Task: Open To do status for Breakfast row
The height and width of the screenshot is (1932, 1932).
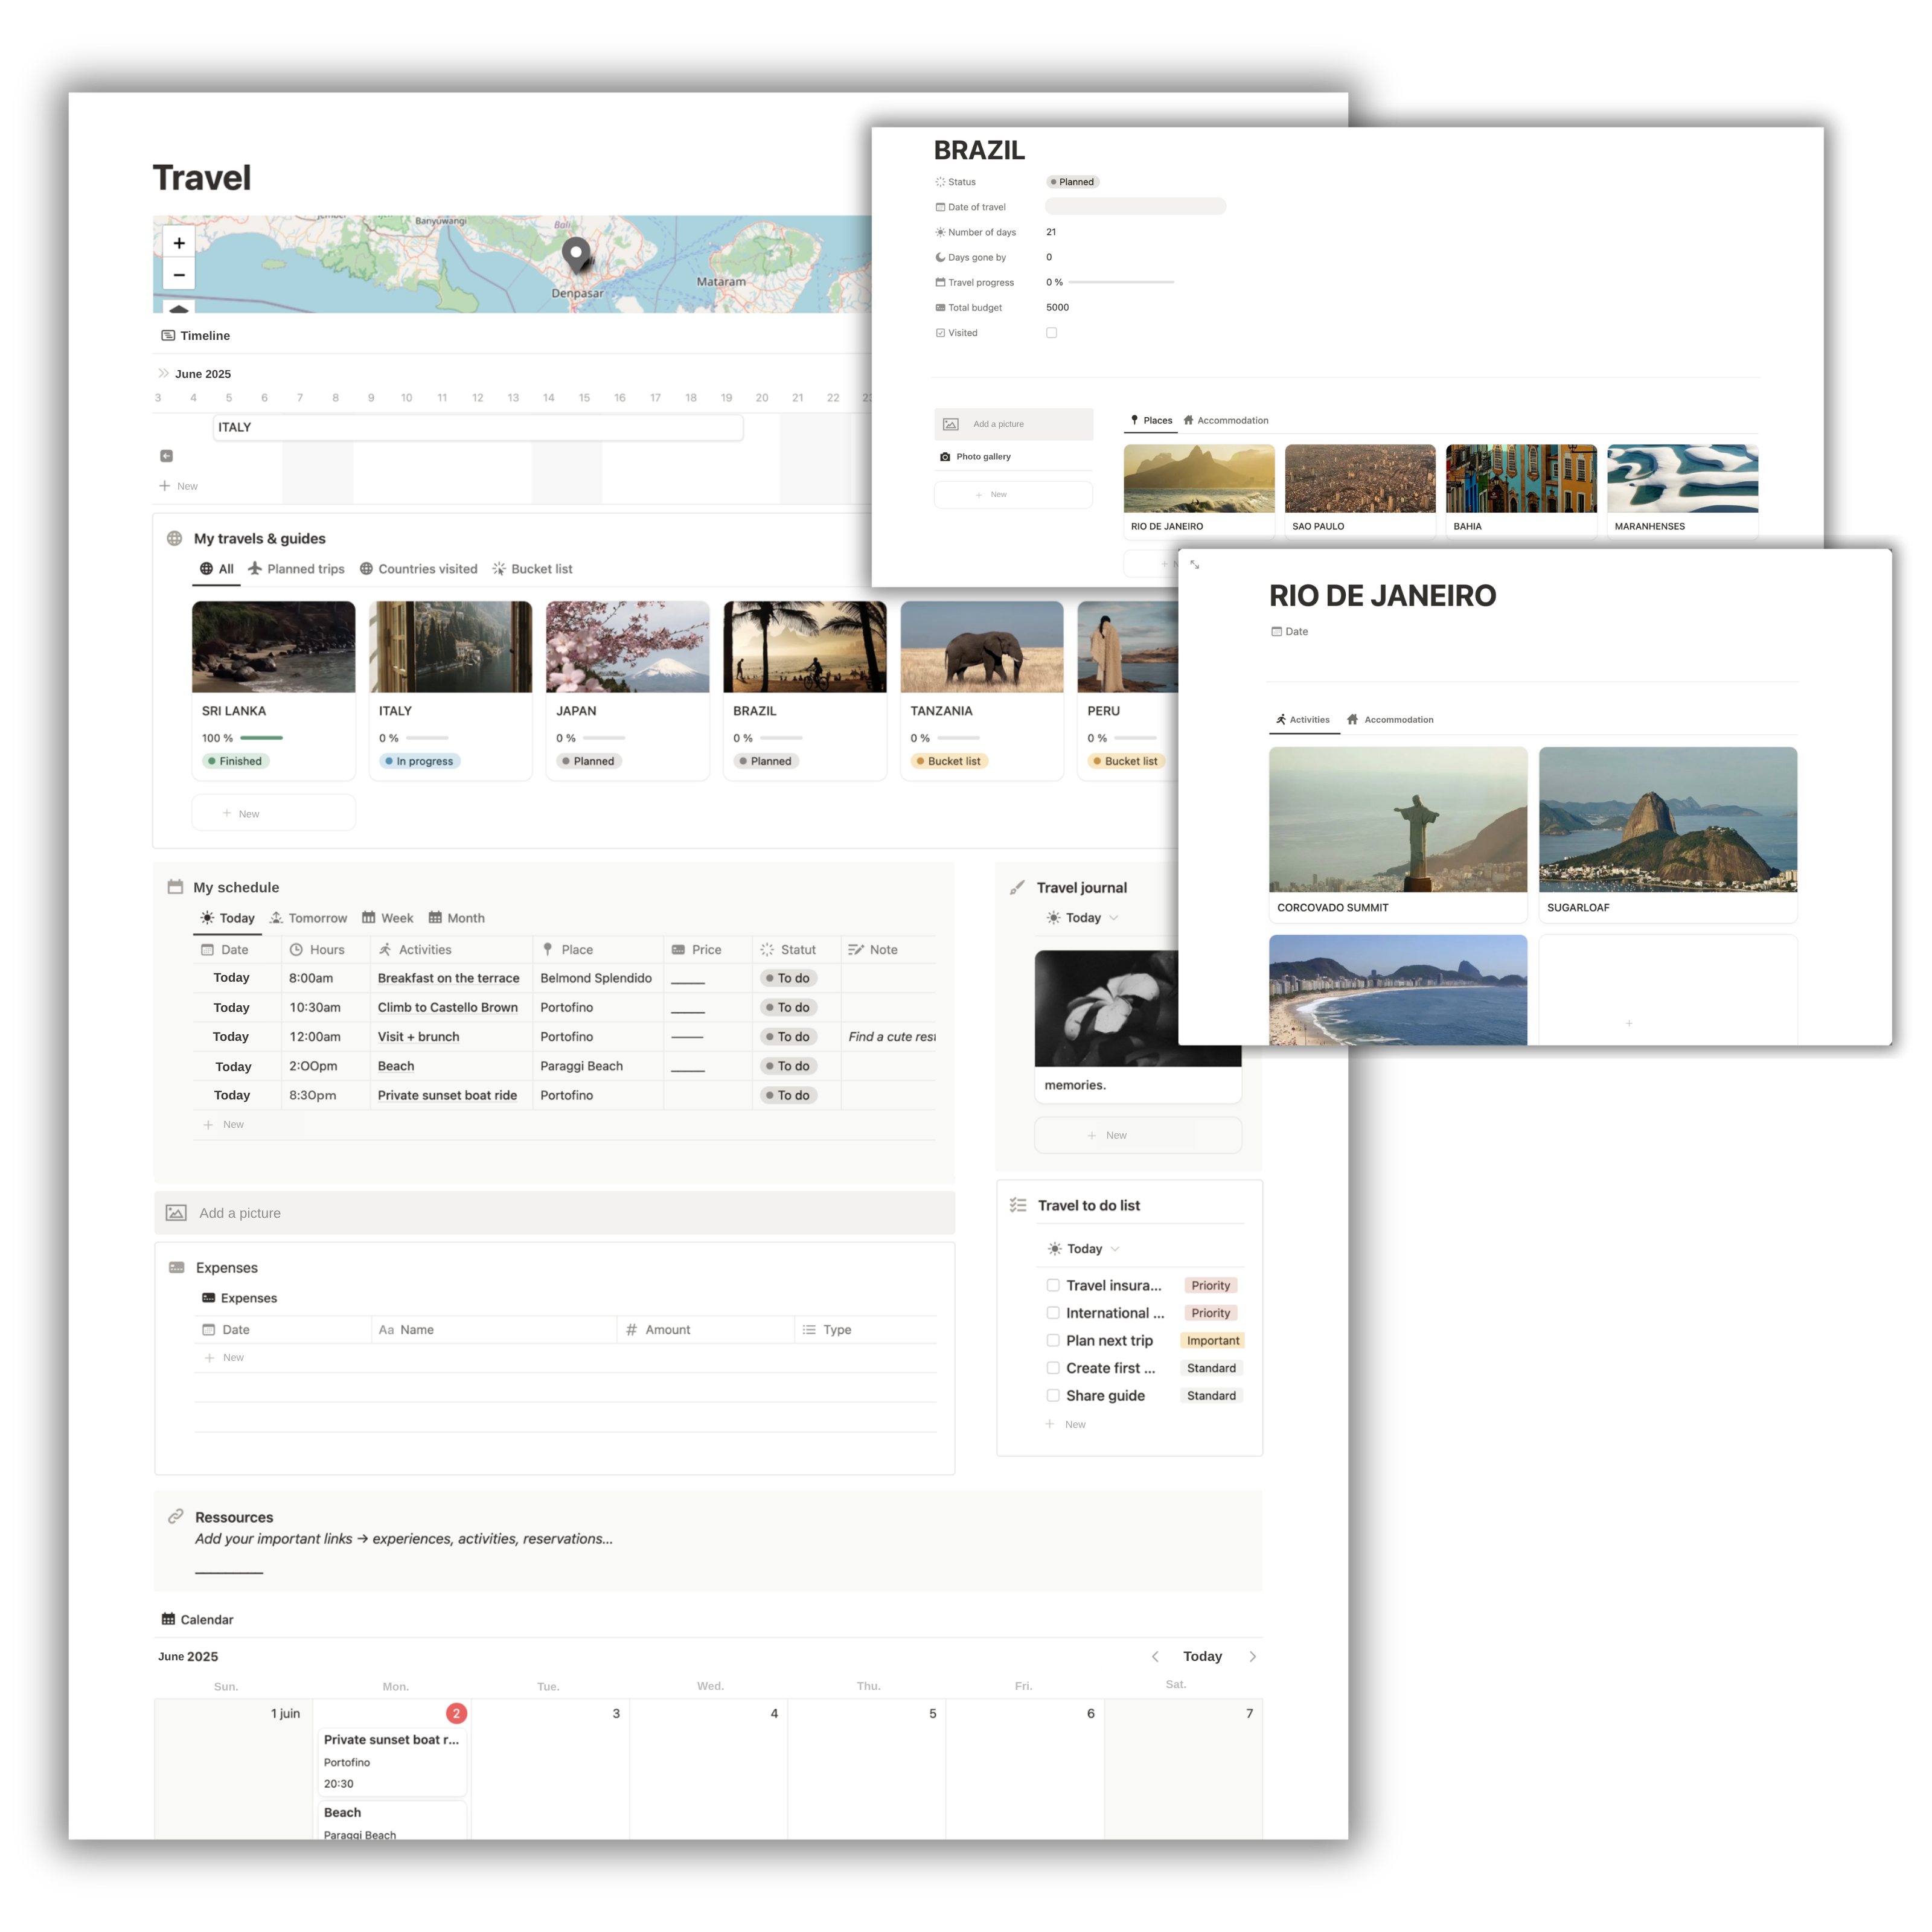Action: [x=788, y=978]
